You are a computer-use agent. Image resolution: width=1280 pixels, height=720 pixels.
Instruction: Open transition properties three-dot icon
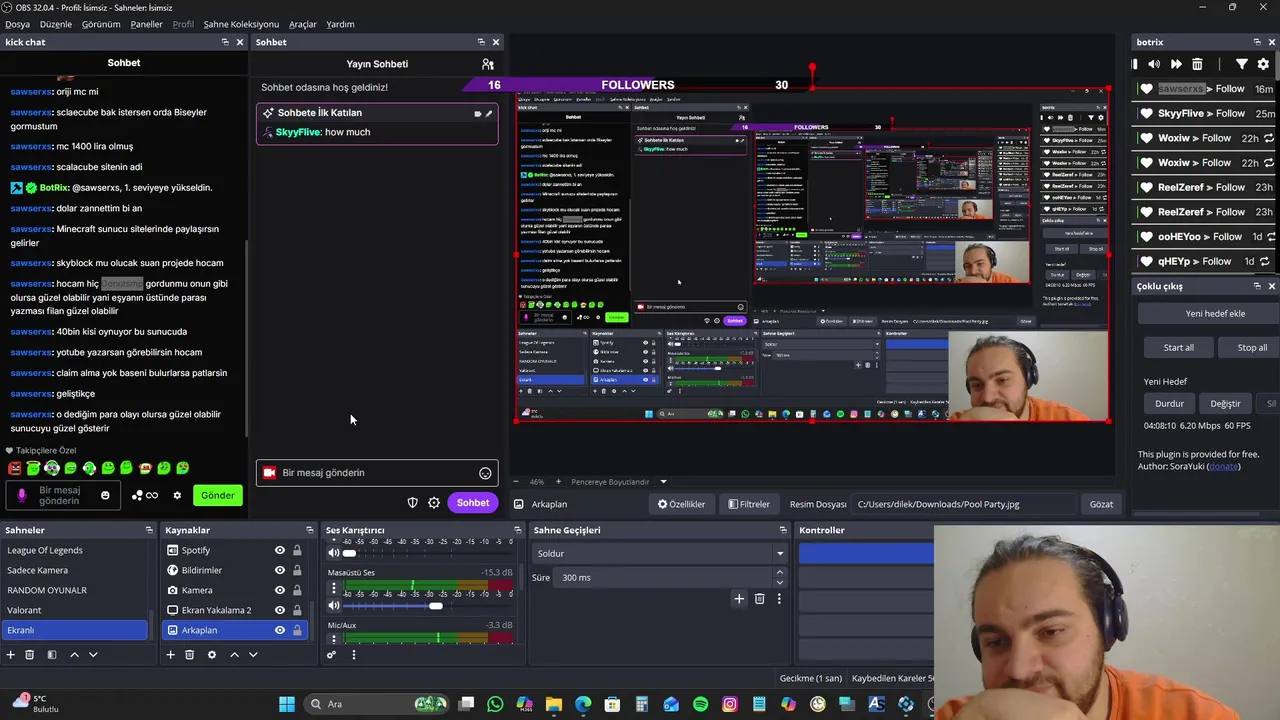779,599
